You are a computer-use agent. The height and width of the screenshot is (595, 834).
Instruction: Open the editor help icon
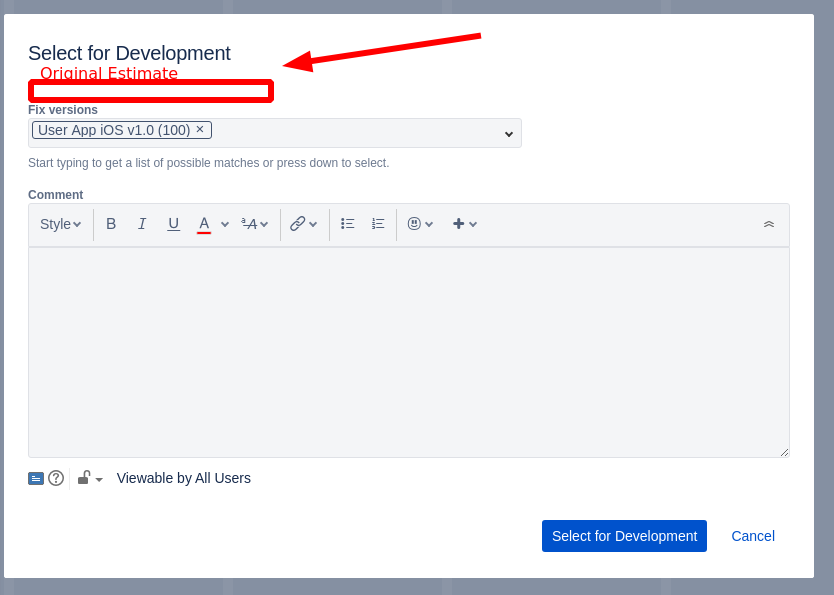(56, 478)
